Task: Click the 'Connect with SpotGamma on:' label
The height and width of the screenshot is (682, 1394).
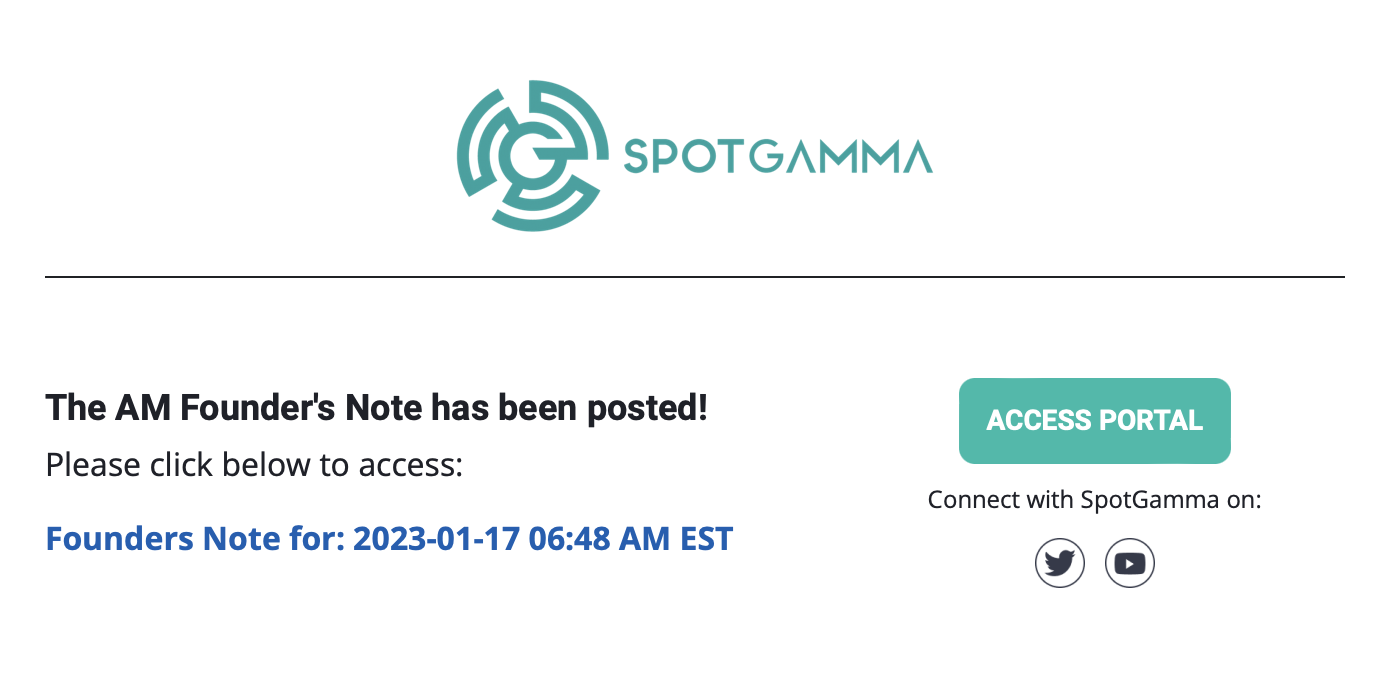Action: tap(1095, 500)
